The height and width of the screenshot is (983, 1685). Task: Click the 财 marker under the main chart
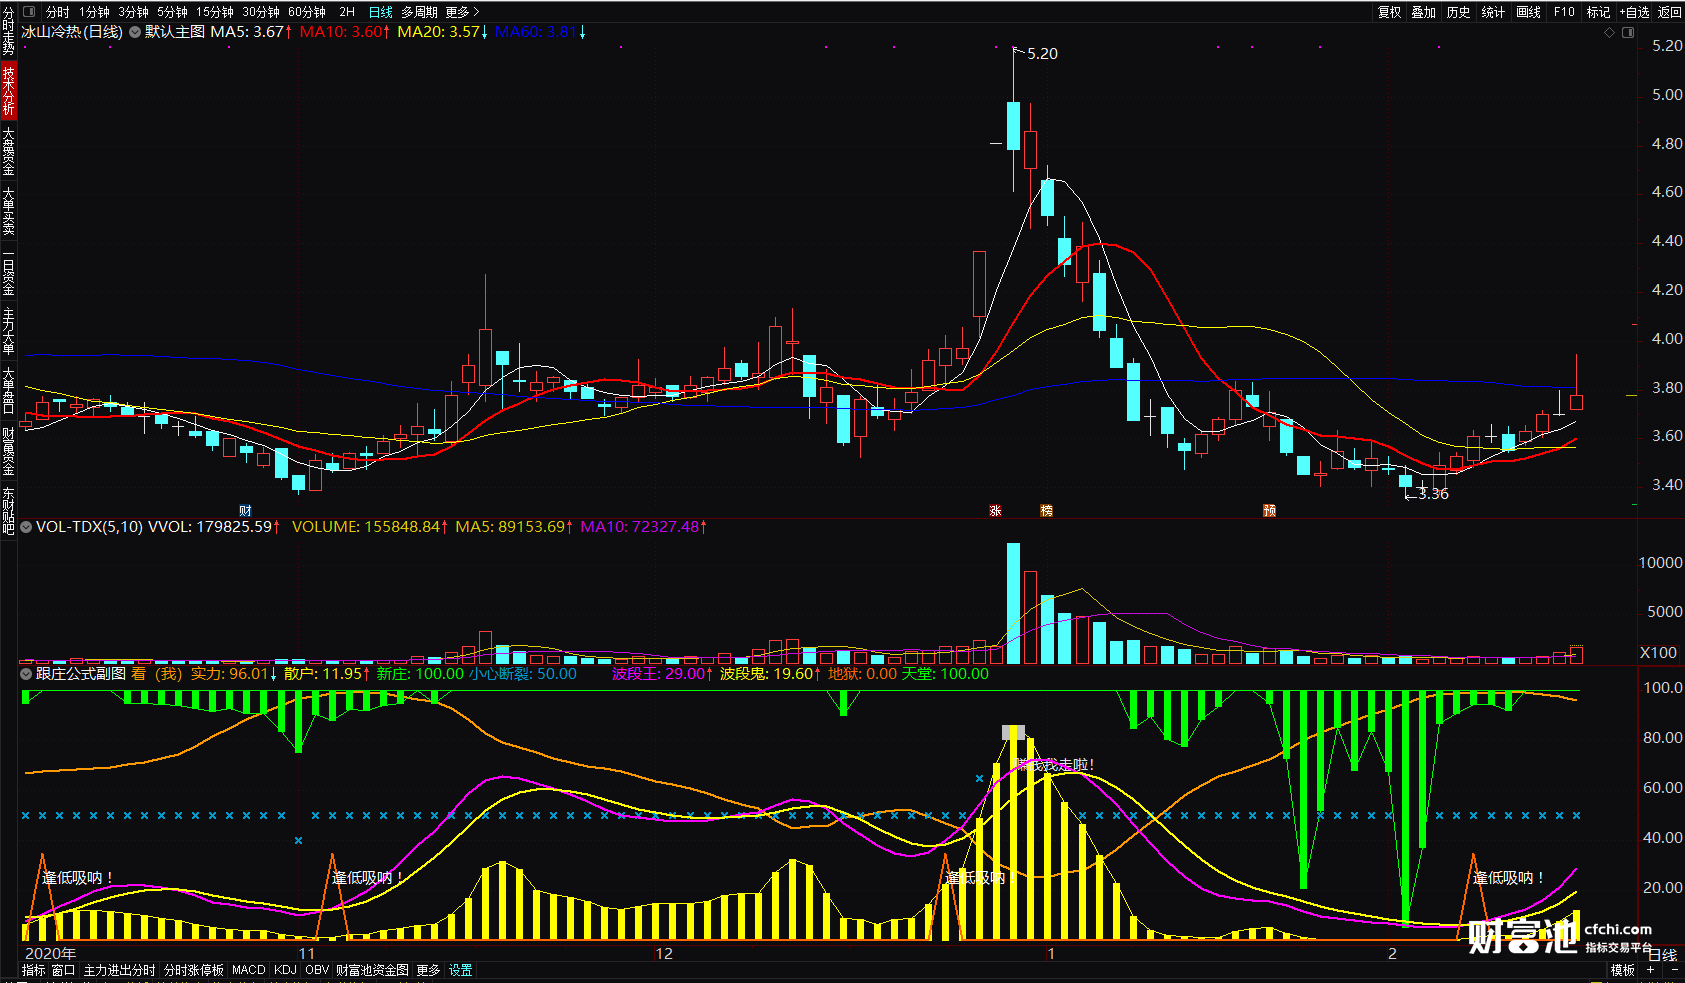[x=245, y=511]
